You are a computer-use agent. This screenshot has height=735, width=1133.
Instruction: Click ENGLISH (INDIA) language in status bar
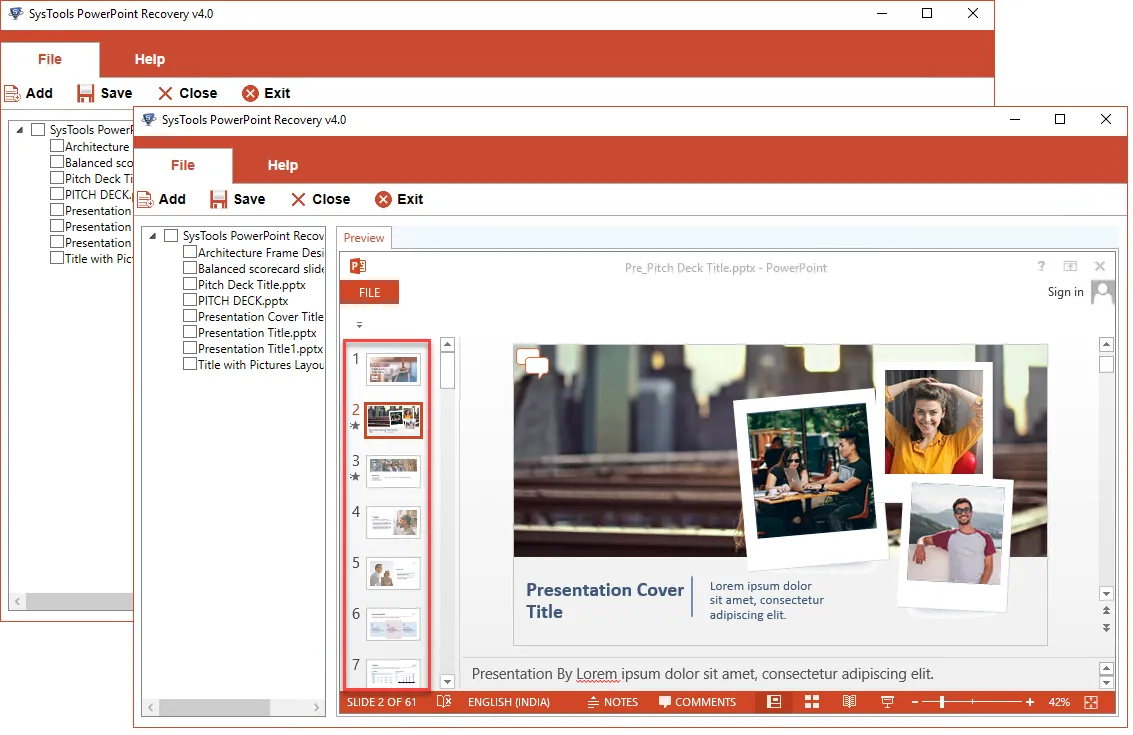509,702
